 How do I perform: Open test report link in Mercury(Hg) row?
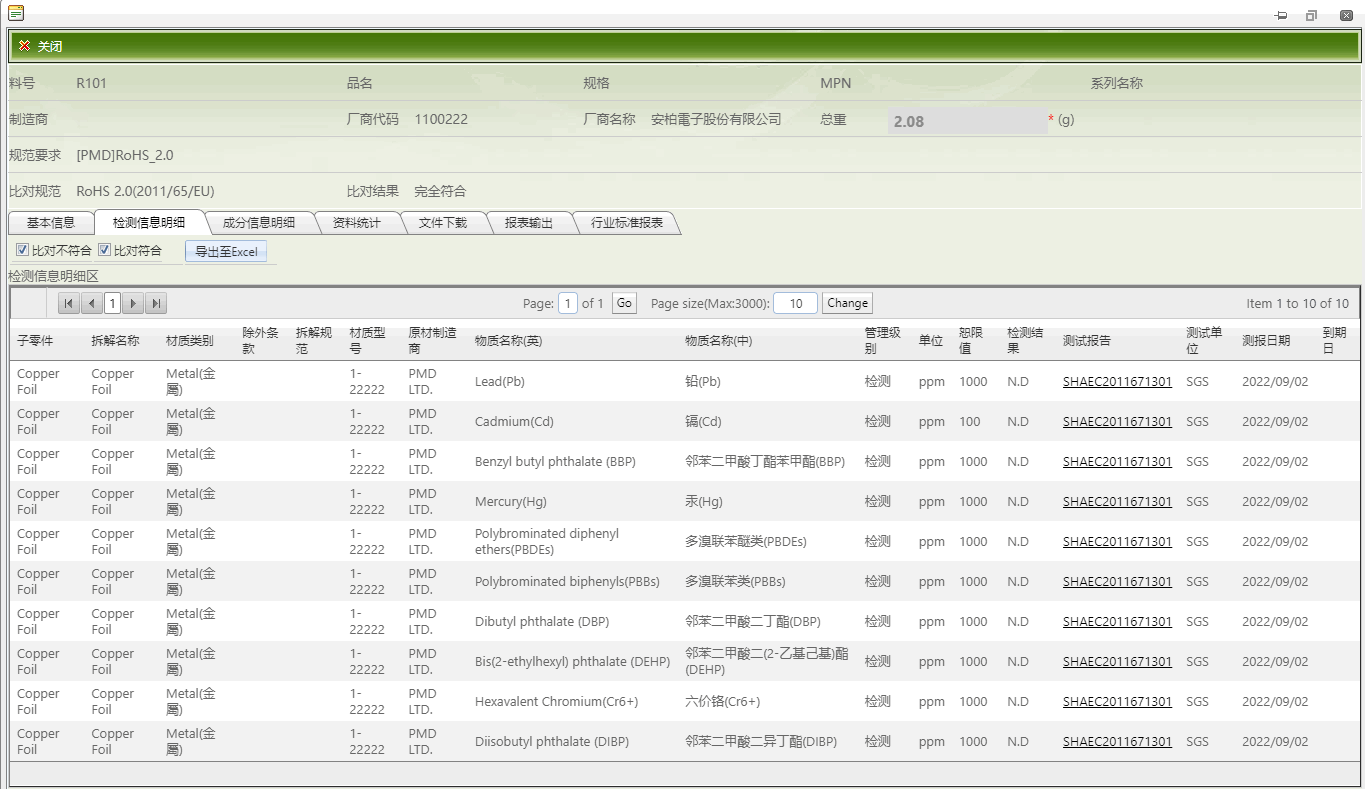click(1117, 502)
